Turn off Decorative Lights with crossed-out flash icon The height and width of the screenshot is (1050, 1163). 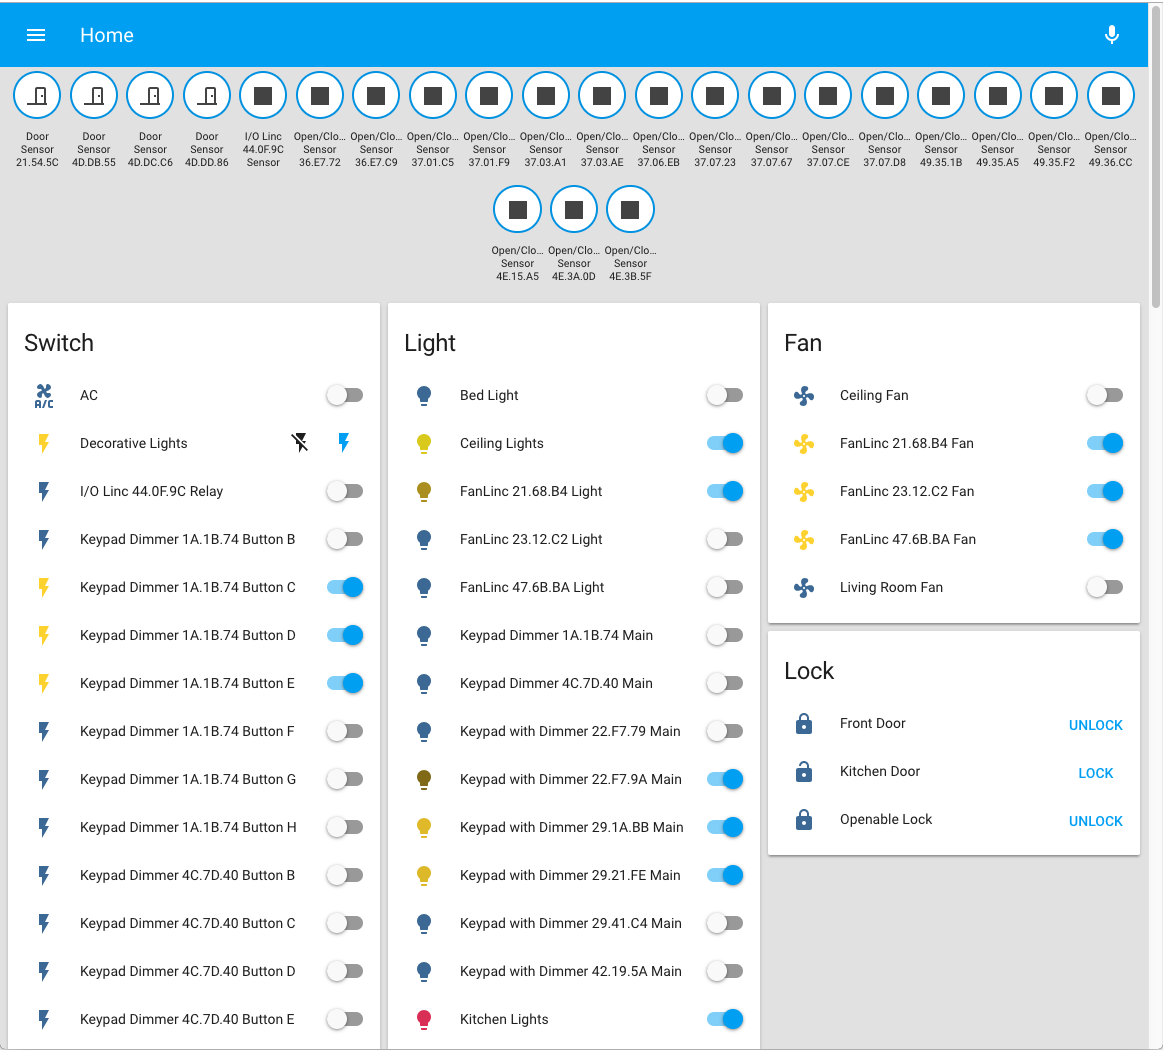click(x=300, y=443)
